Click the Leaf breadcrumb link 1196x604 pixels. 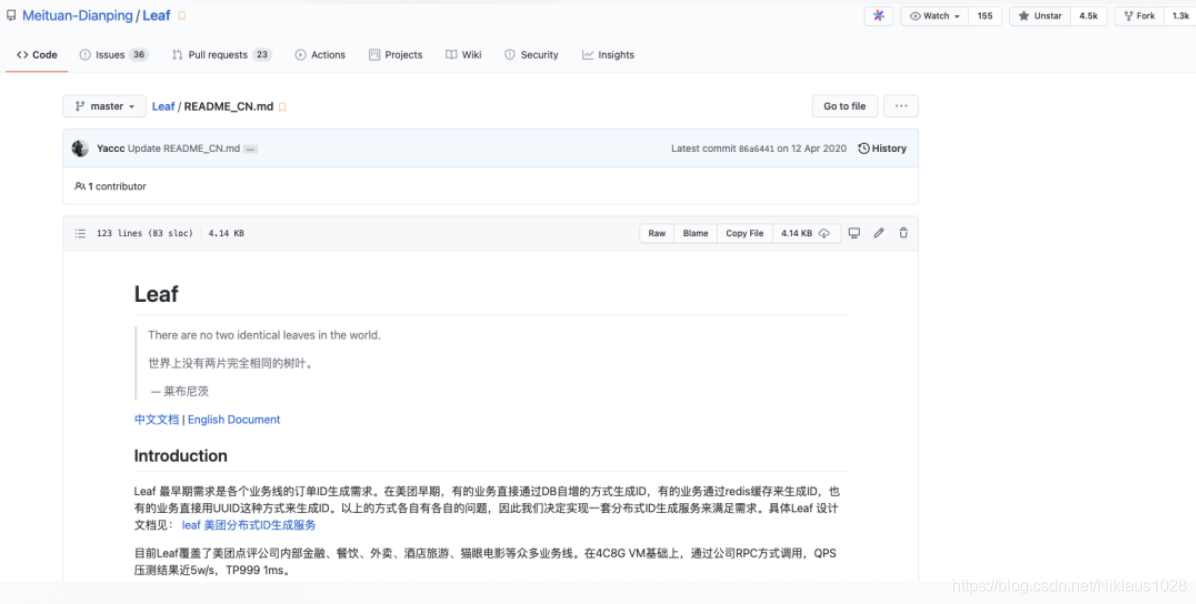click(163, 107)
